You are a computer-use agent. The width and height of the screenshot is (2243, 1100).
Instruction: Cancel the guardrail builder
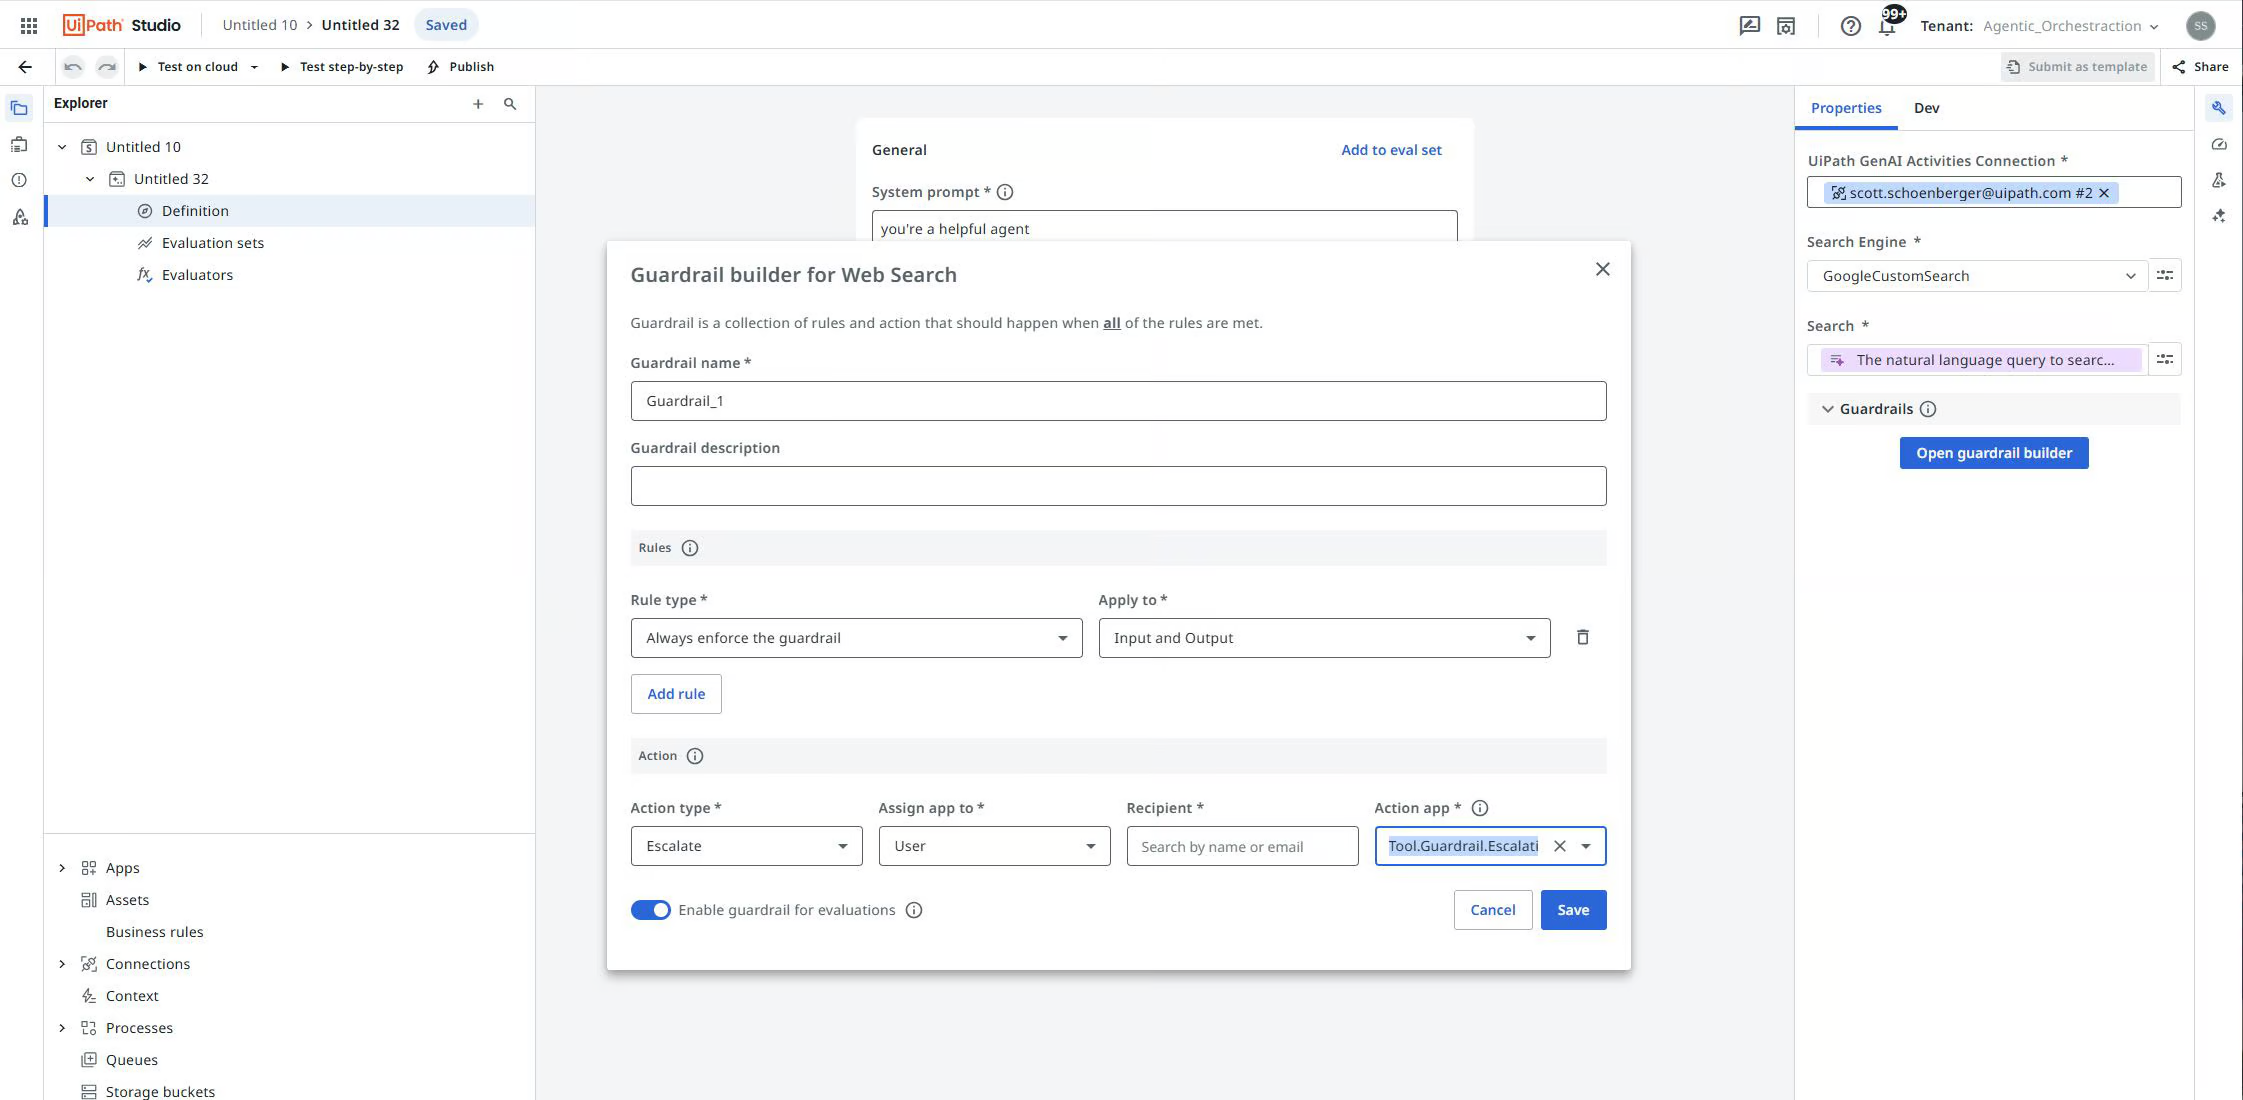(x=1493, y=910)
